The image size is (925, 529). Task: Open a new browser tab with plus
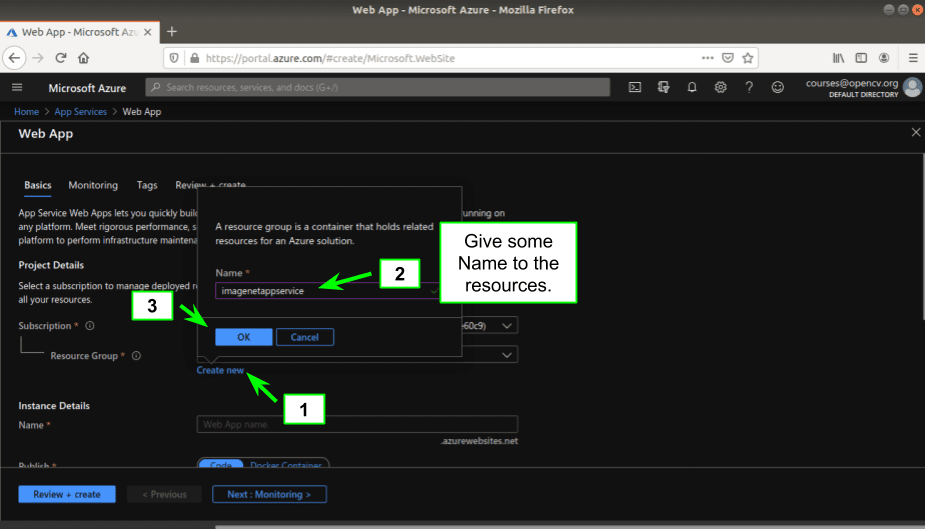point(172,32)
